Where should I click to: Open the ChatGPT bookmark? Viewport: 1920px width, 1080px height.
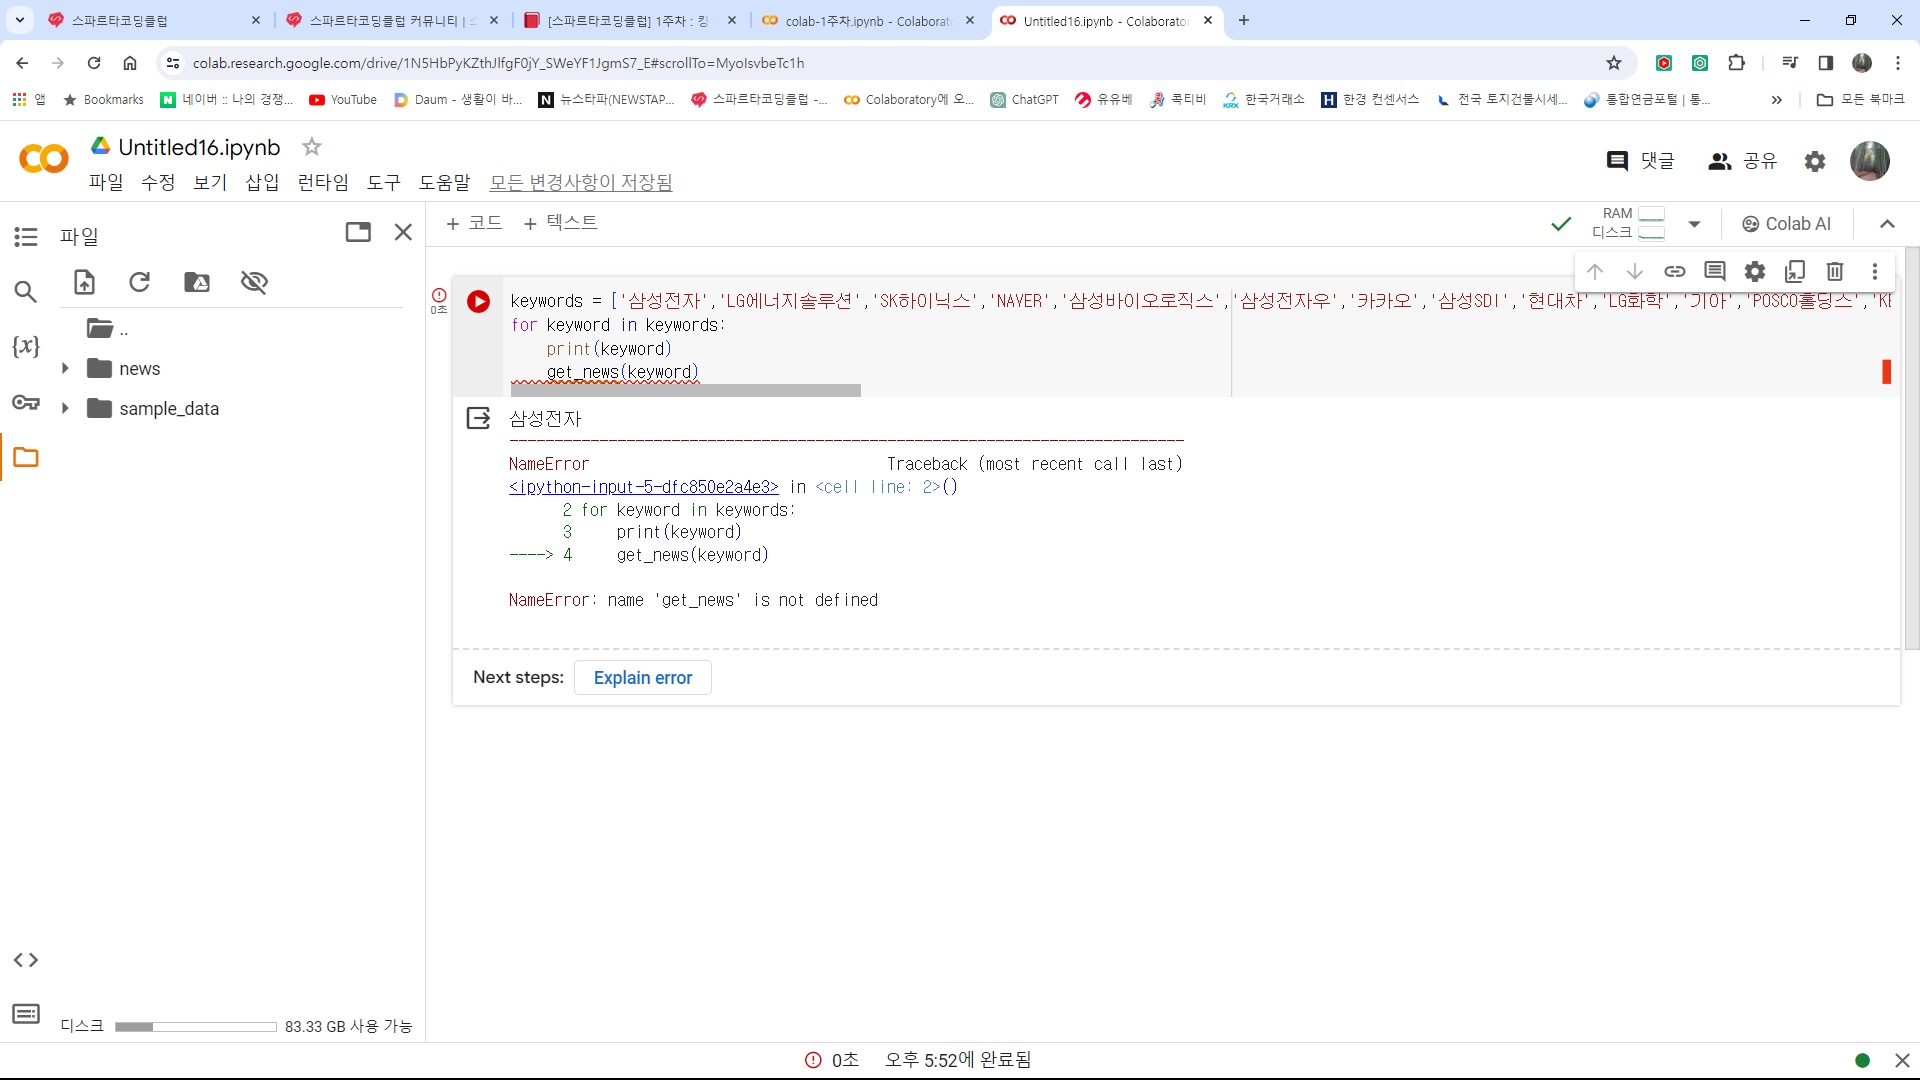coord(1024,99)
